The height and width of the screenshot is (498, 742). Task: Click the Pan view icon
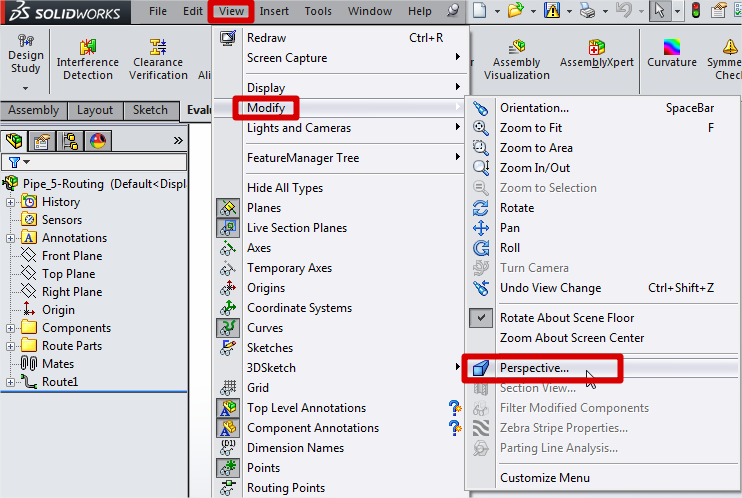point(481,228)
